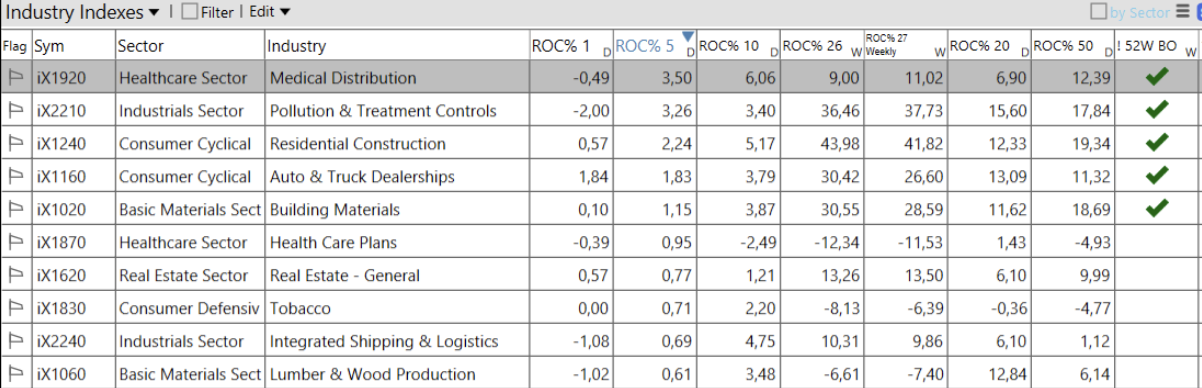1202x388 pixels.
Task: Toggle the by Sector checkbox
Action: 1099,12
